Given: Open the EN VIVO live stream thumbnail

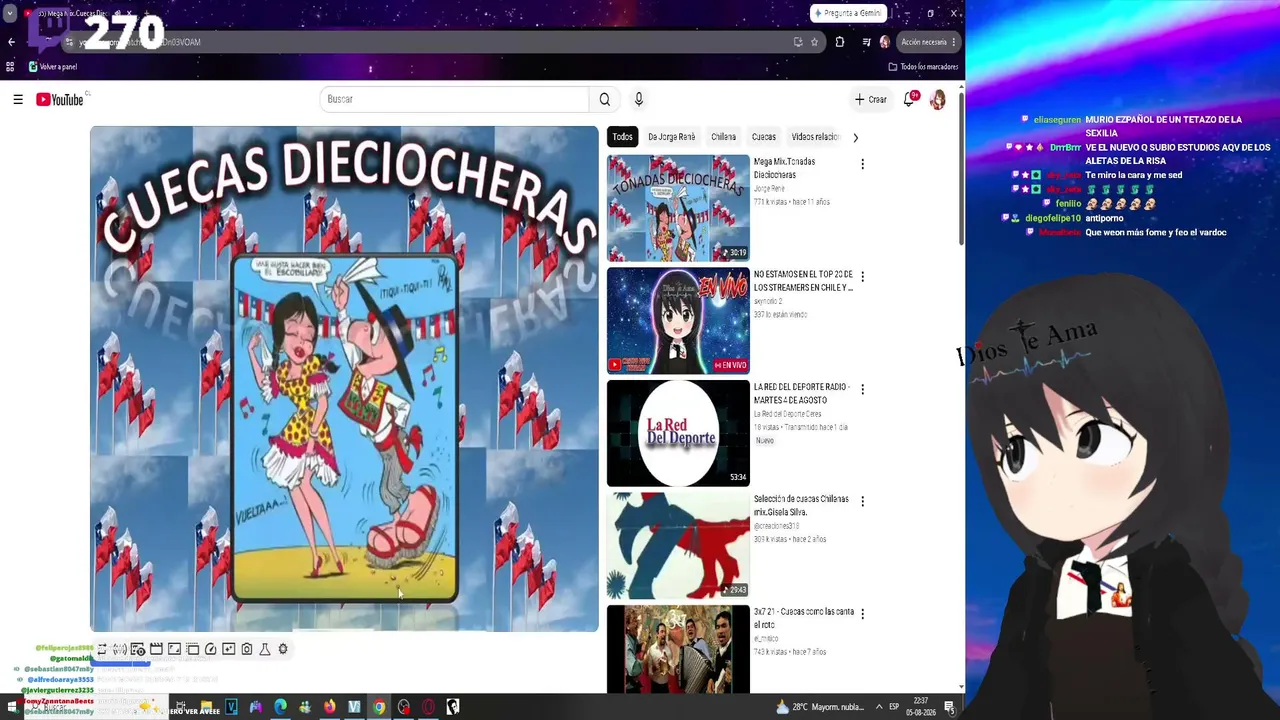Looking at the screenshot, I should [678, 321].
